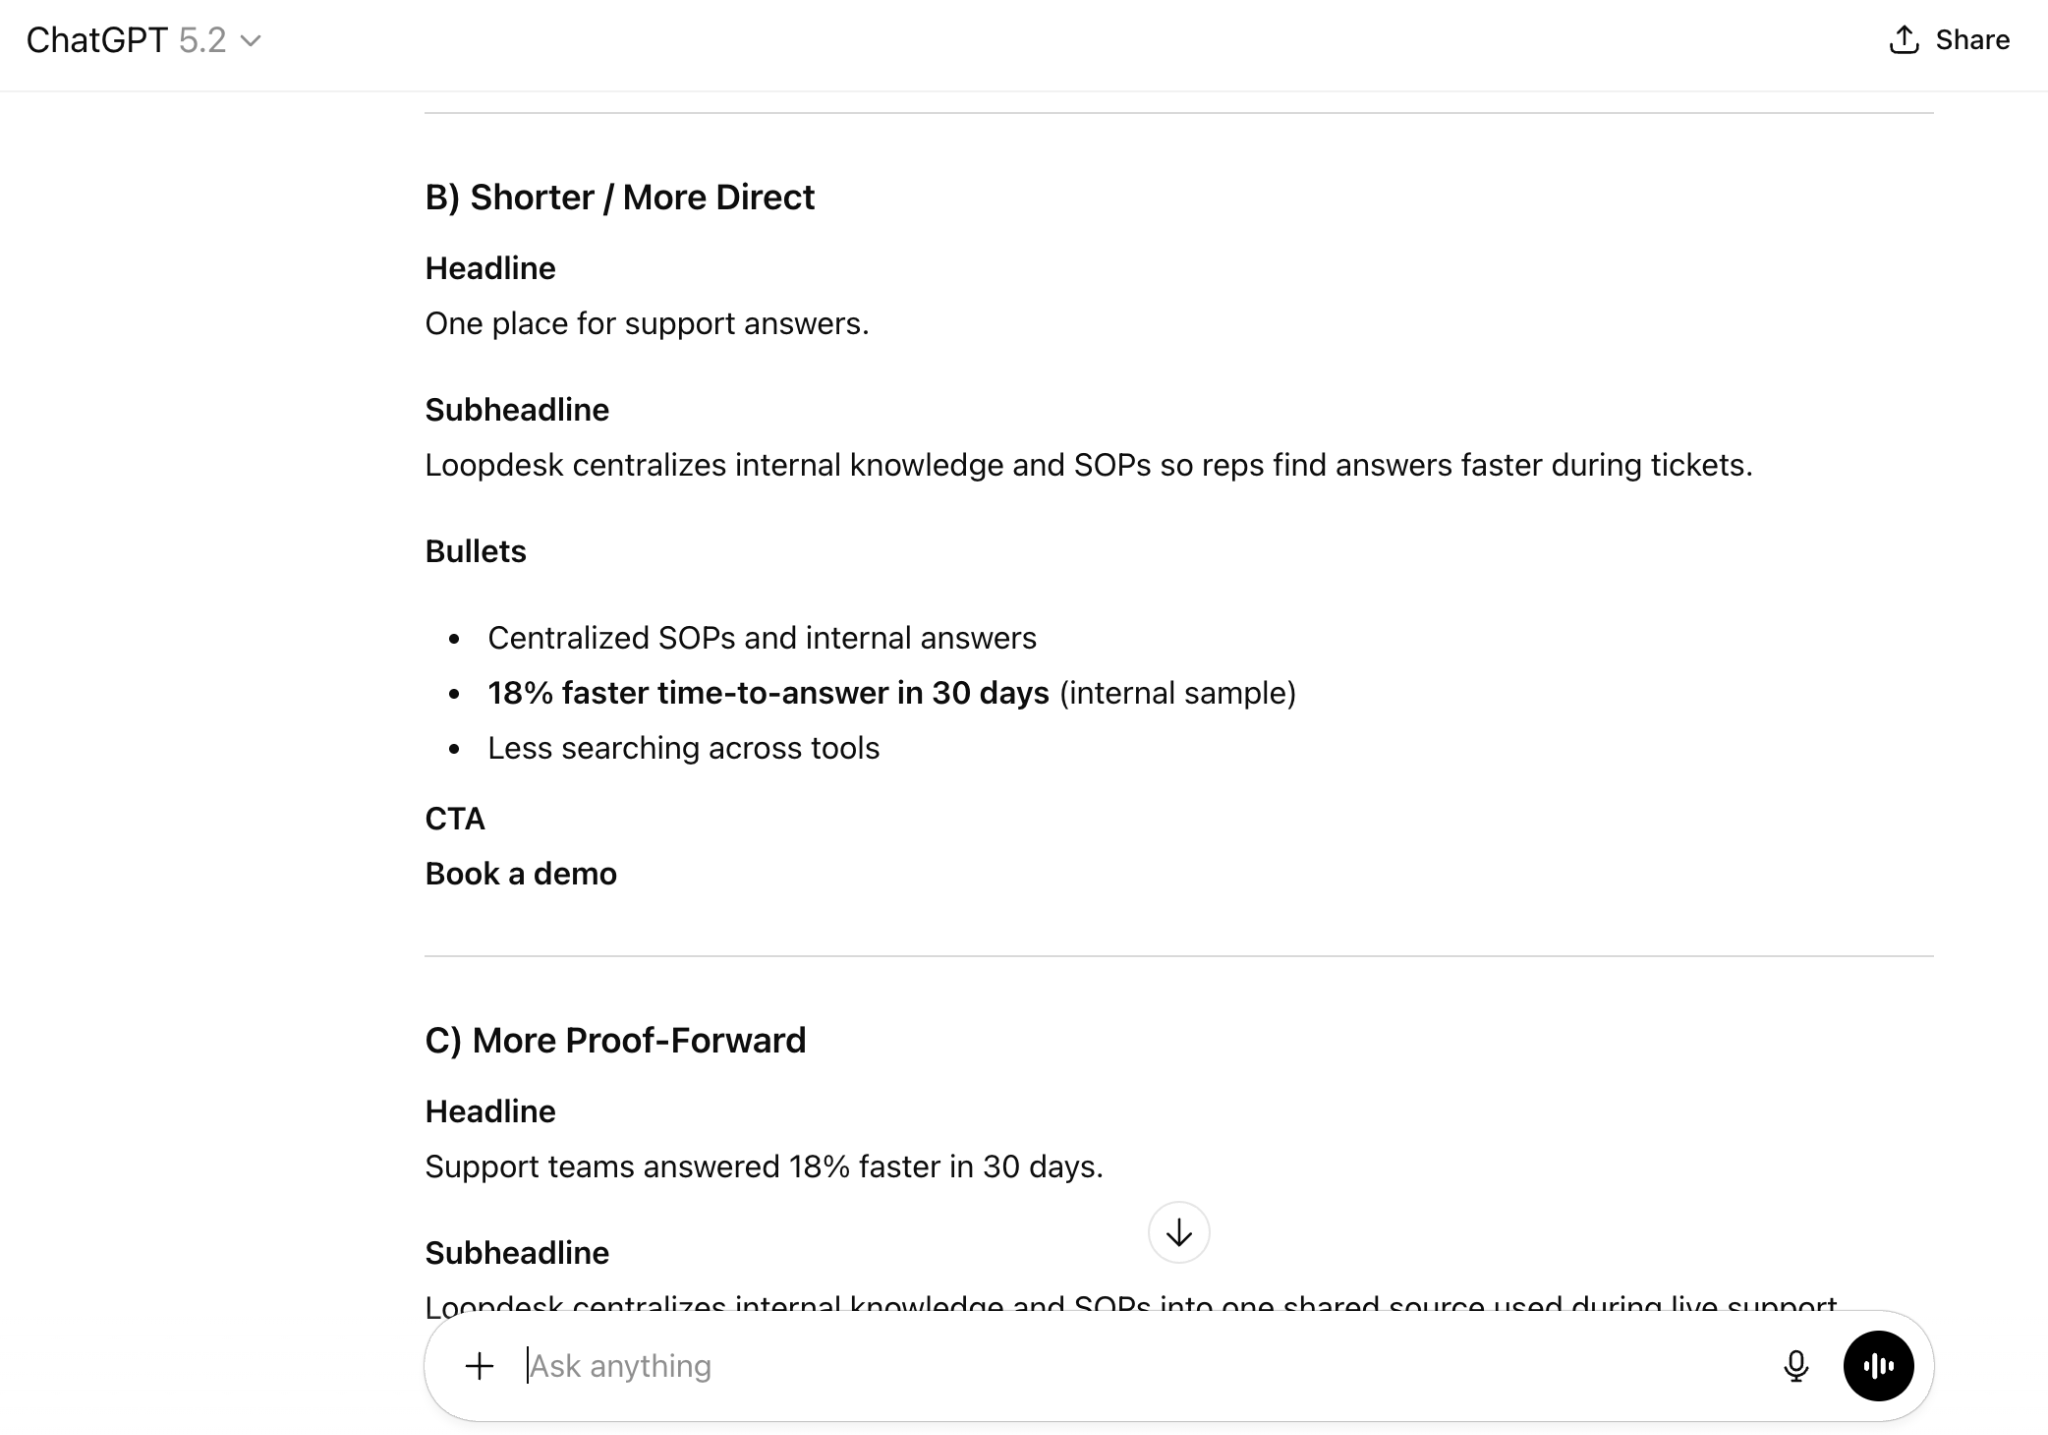The image size is (2048, 1435).
Task: Click the dictation microphone icon
Action: (x=1797, y=1365)
